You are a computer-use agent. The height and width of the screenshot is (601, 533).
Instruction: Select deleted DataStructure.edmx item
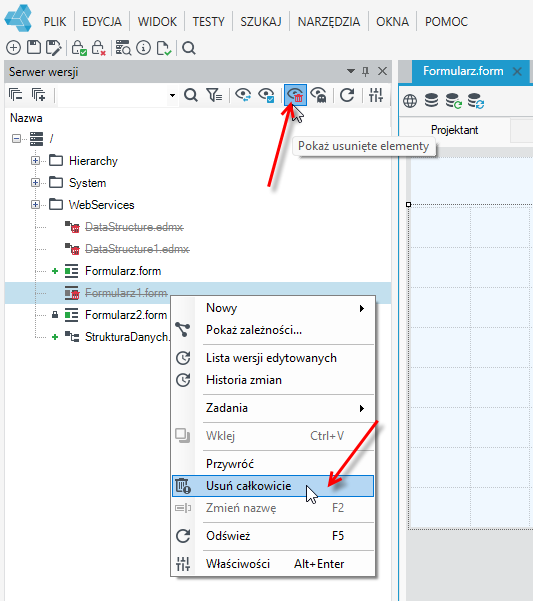[x=134, y=227]
